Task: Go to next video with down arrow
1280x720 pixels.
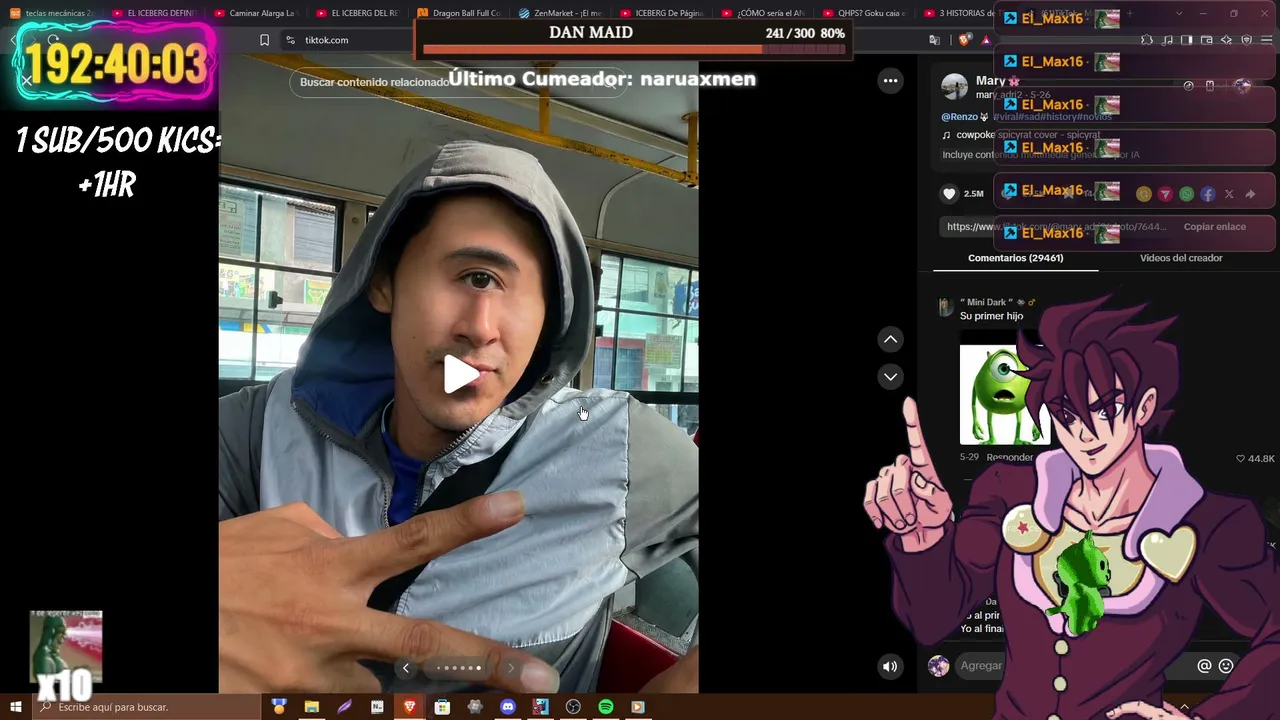Action: (890, 377)
